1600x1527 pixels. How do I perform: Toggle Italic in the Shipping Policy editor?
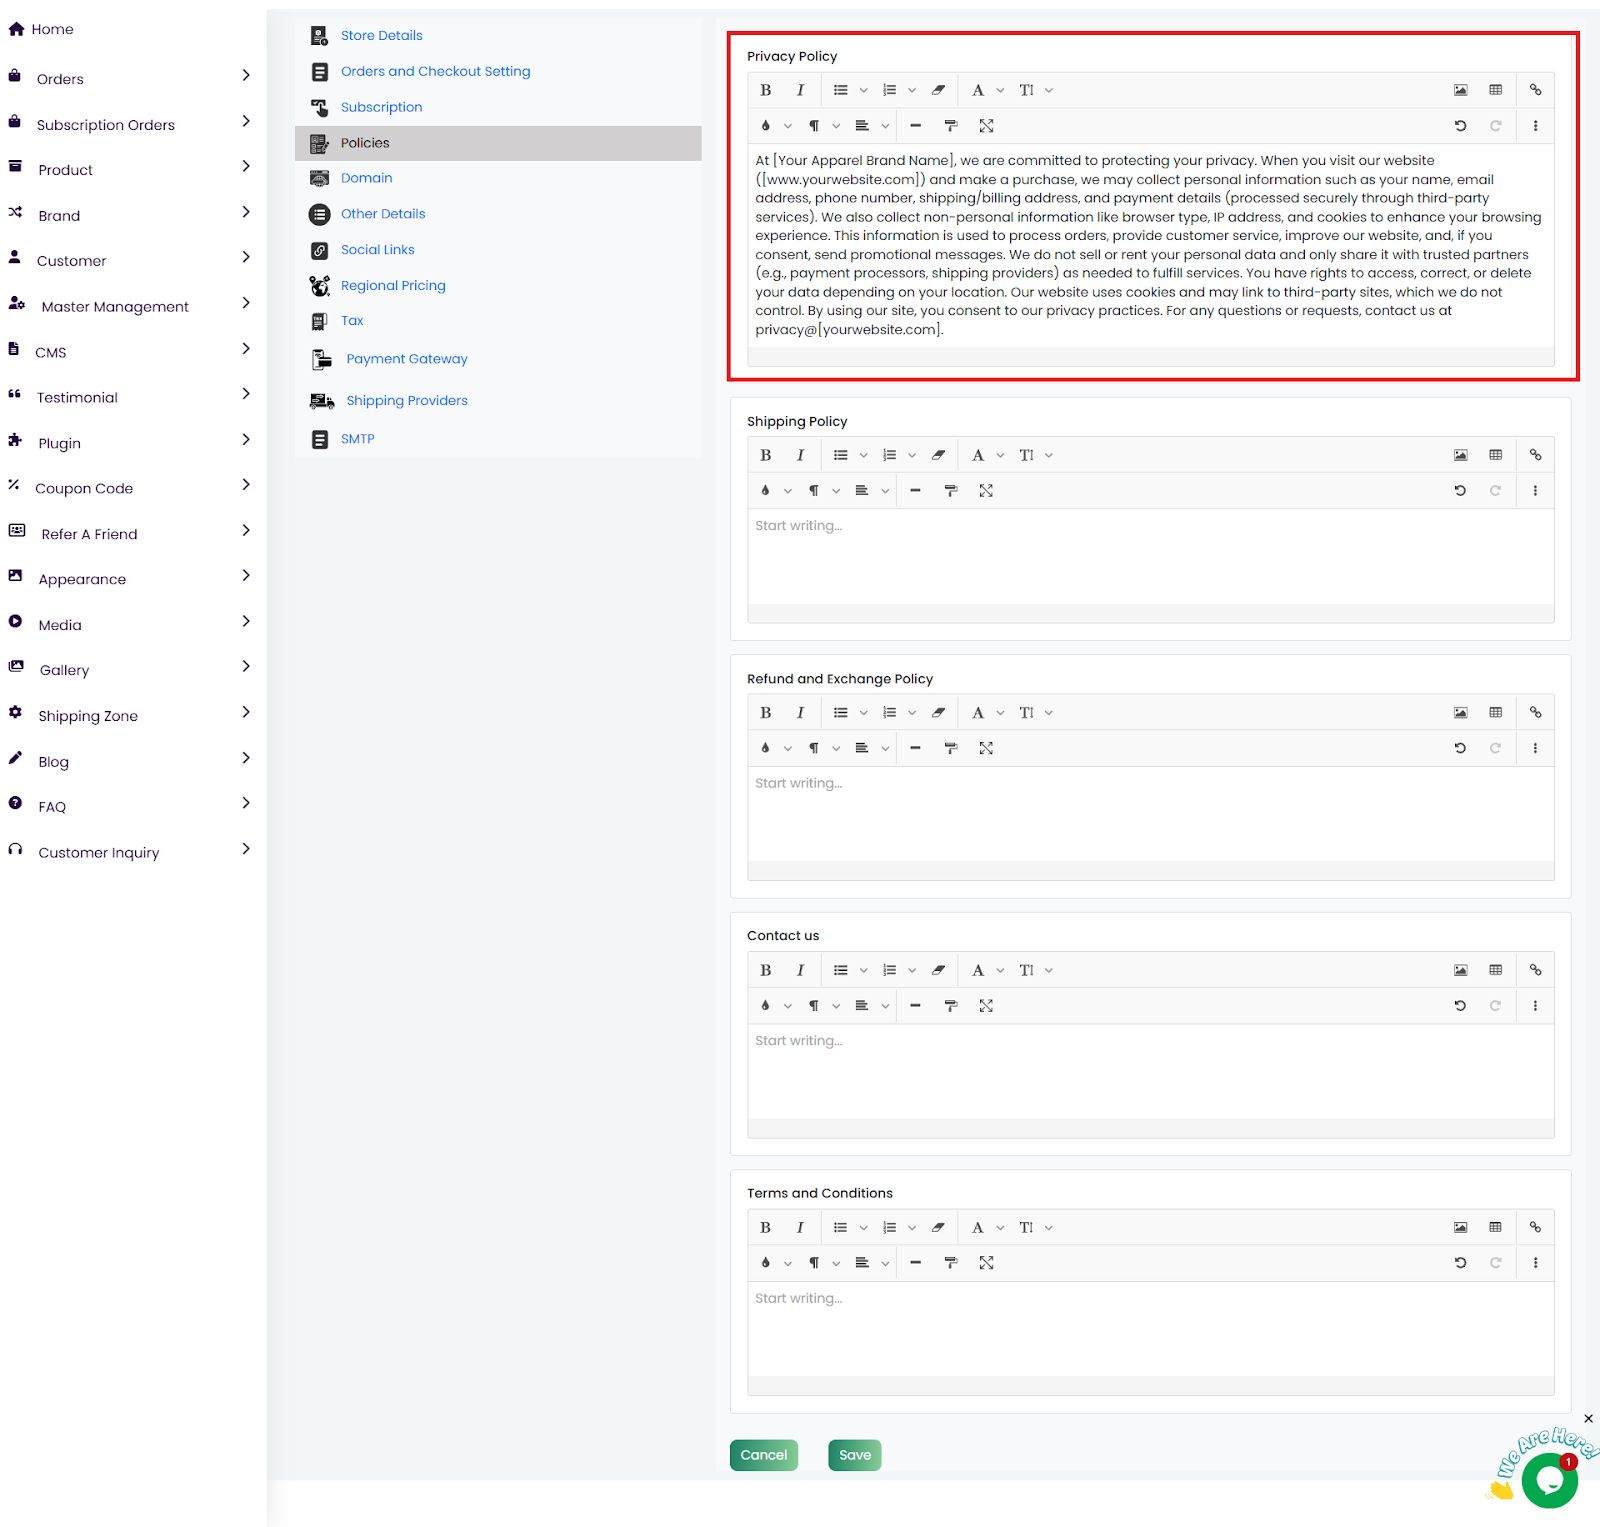pyautogui.click(x=800, y=455)
